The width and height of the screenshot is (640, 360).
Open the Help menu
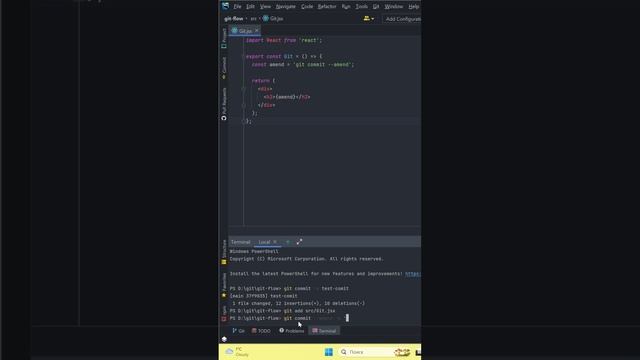[413, 7]
